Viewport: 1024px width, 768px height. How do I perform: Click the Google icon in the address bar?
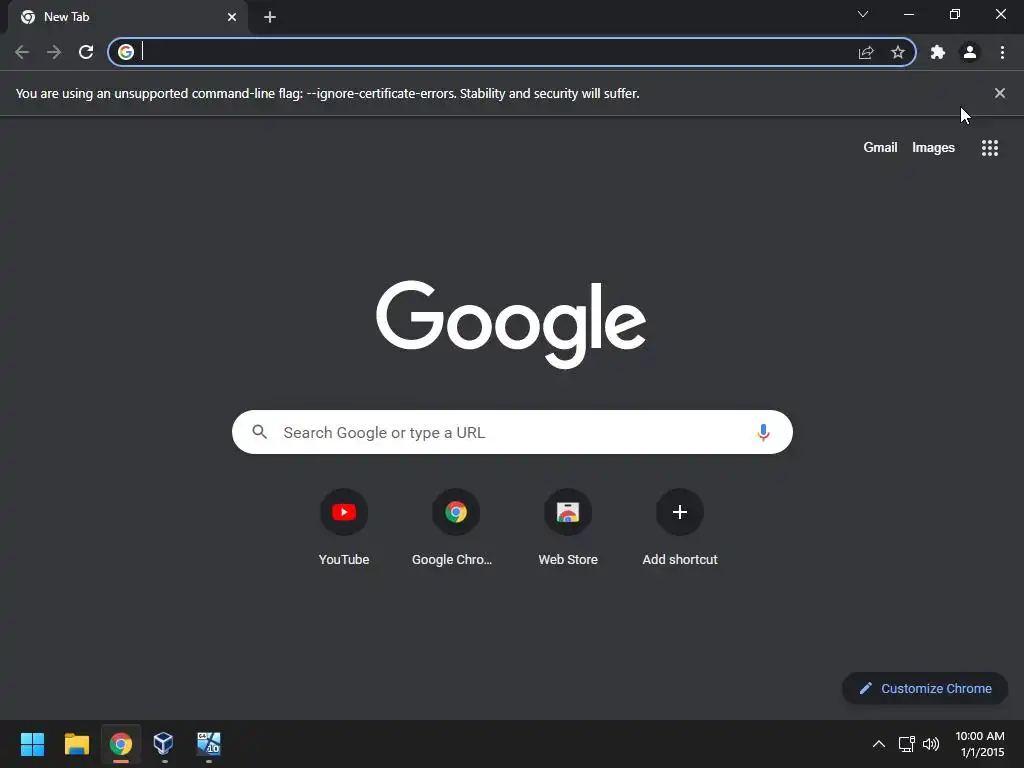126,52
